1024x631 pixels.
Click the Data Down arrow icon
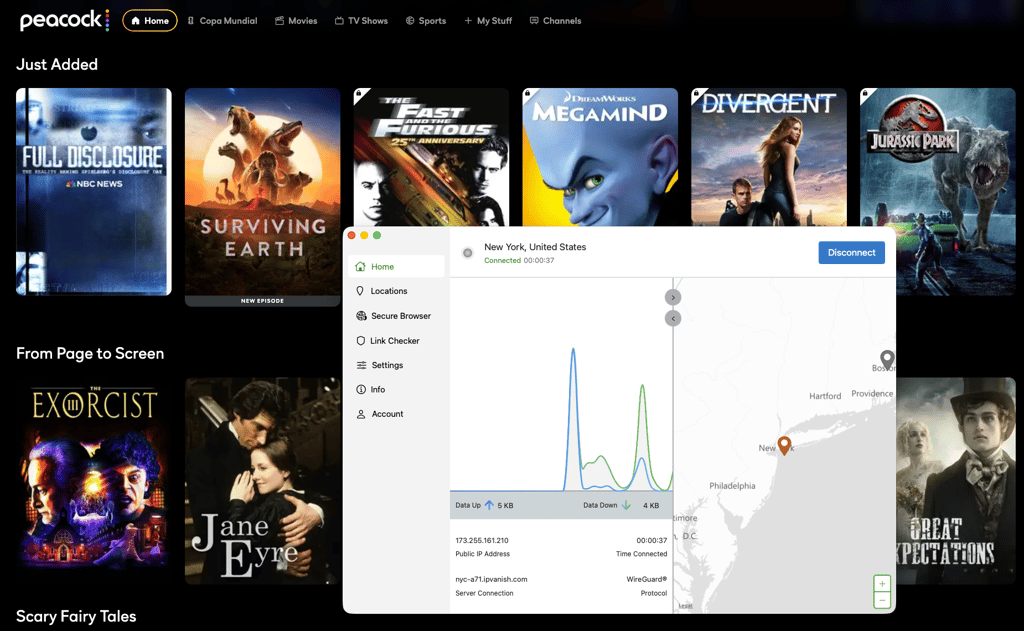tap(626, 506)
